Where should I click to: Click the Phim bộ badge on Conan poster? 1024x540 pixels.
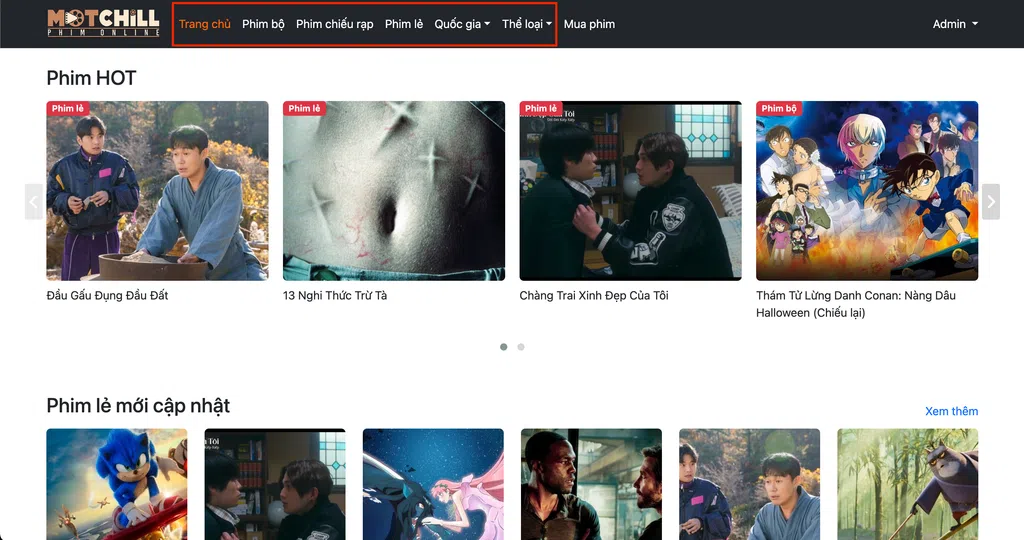pyautogui.click(x=778, y=108)
